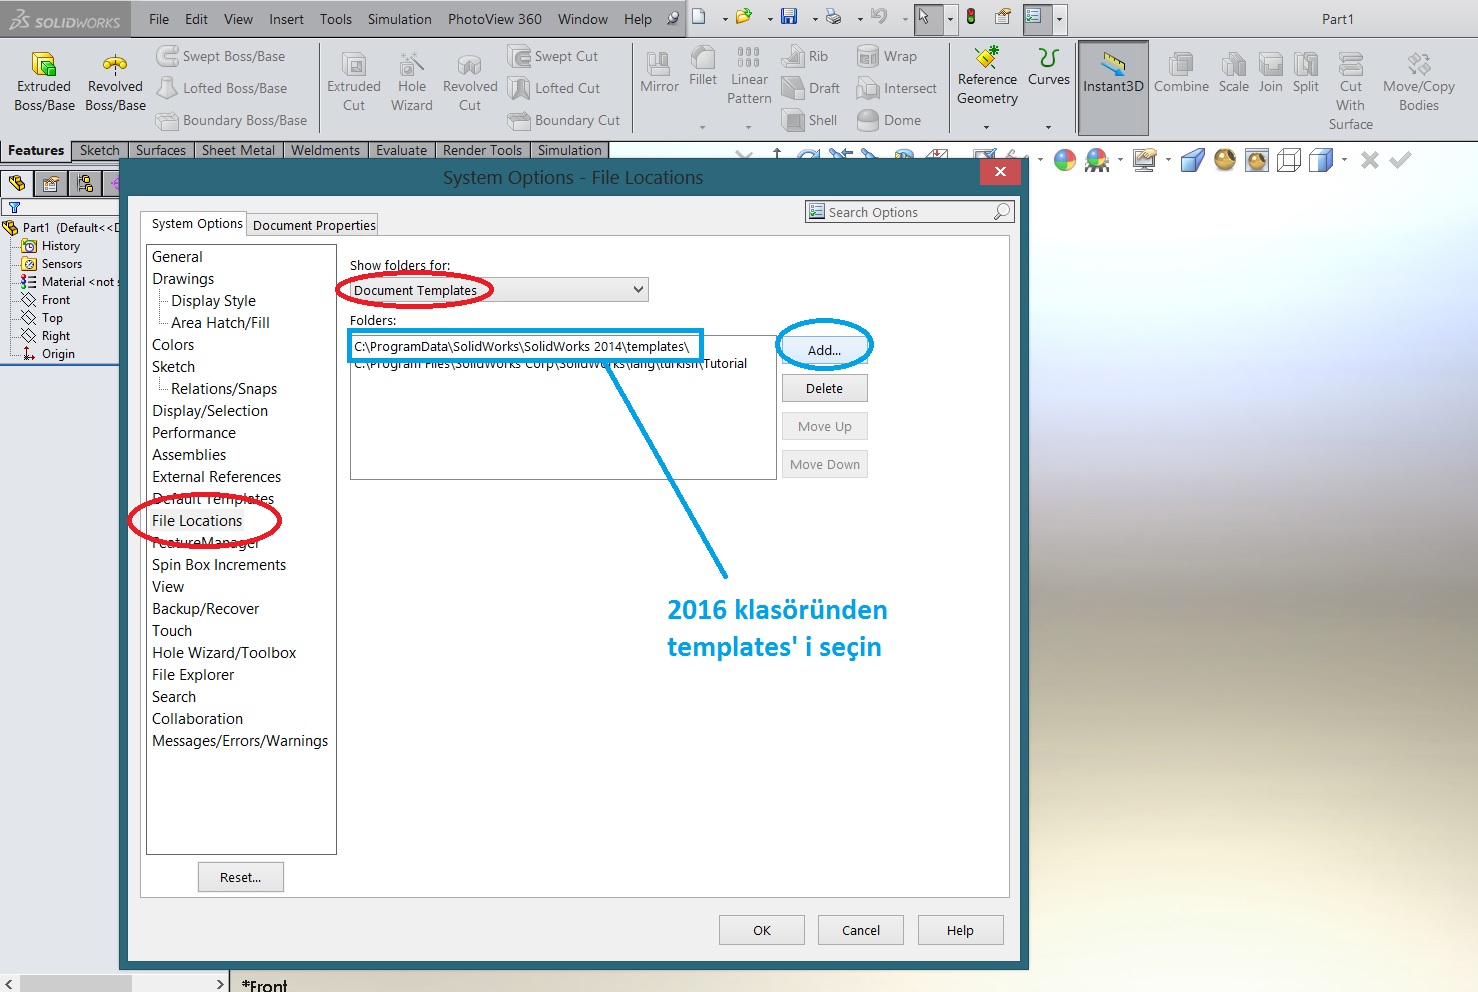Choose Boundary Boss/Base tool

232,121
